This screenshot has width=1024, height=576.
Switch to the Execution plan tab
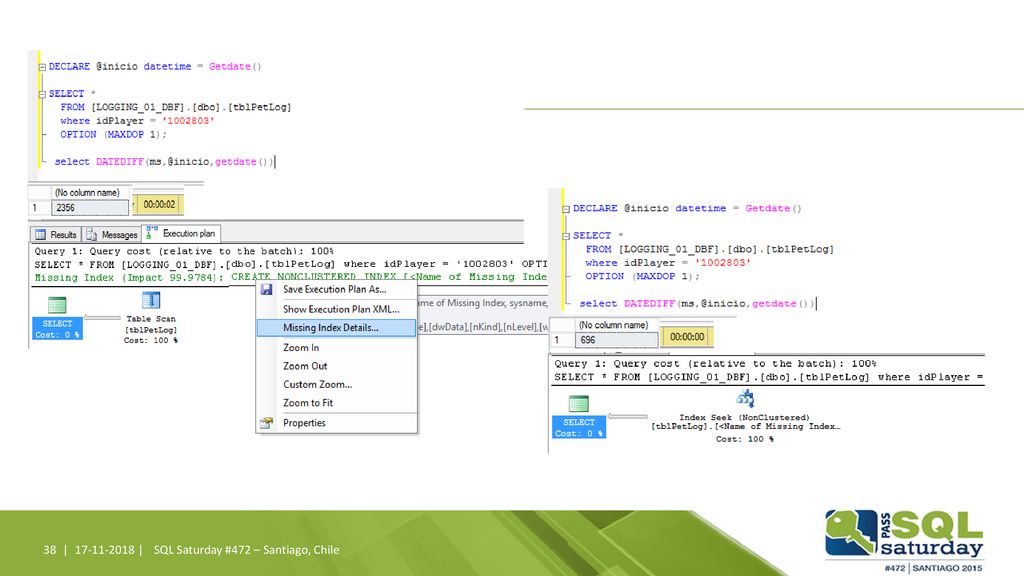click(181, 233)
